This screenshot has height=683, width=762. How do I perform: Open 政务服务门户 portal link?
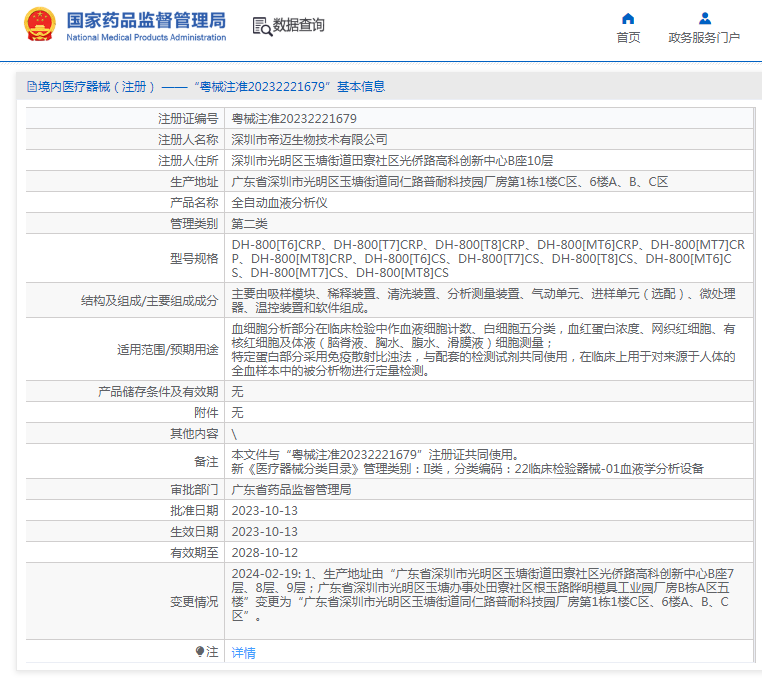[704, 37]
